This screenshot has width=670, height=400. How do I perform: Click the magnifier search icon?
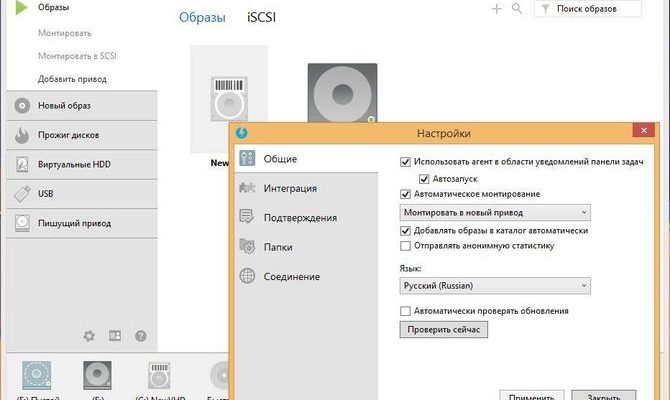click(x=517, y=9)
